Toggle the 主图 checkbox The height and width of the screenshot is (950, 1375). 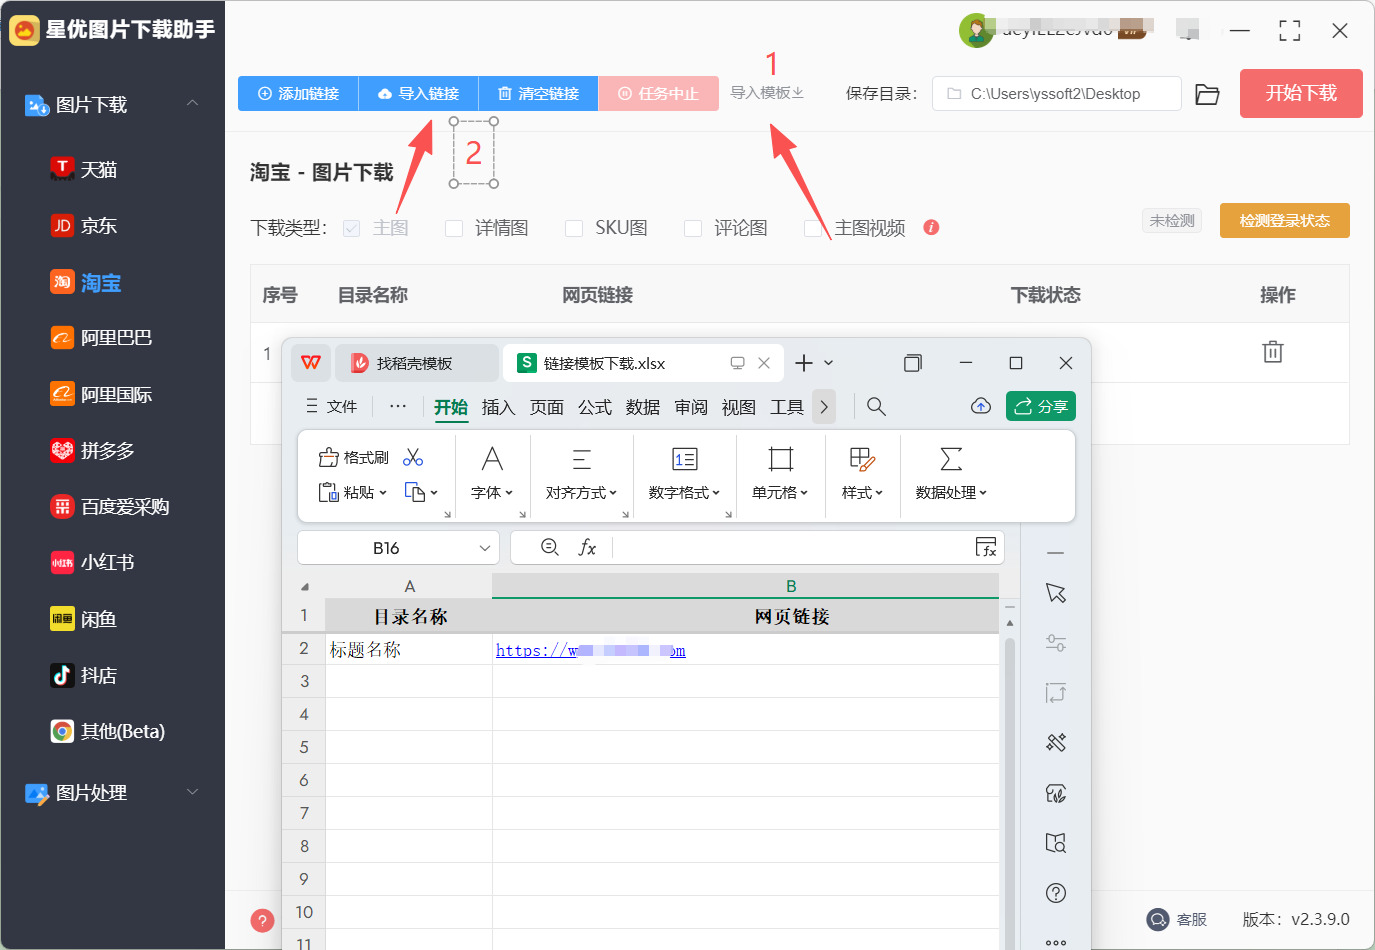[351, 228]
